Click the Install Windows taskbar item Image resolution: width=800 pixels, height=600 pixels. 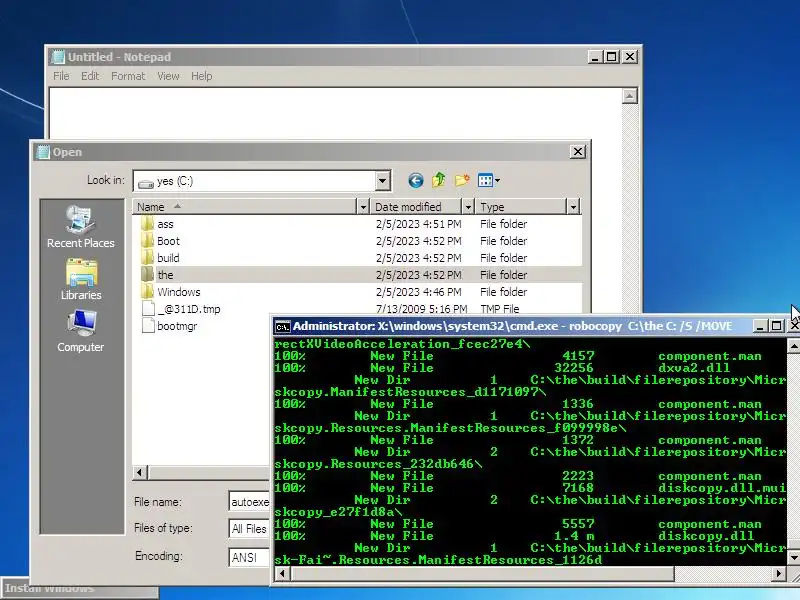click(x=79, y=588)
